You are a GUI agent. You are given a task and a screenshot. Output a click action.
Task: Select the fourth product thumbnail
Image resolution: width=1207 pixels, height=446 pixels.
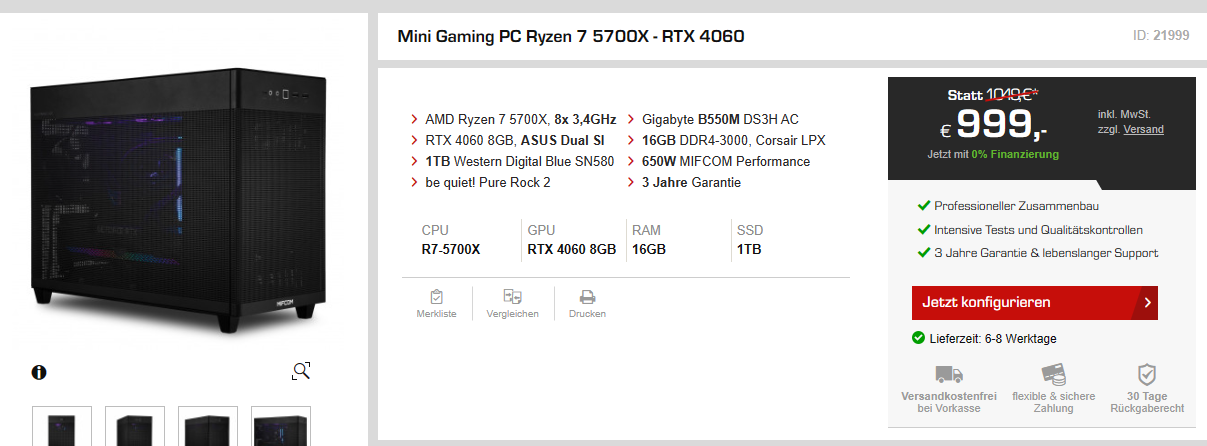point(281,426)
